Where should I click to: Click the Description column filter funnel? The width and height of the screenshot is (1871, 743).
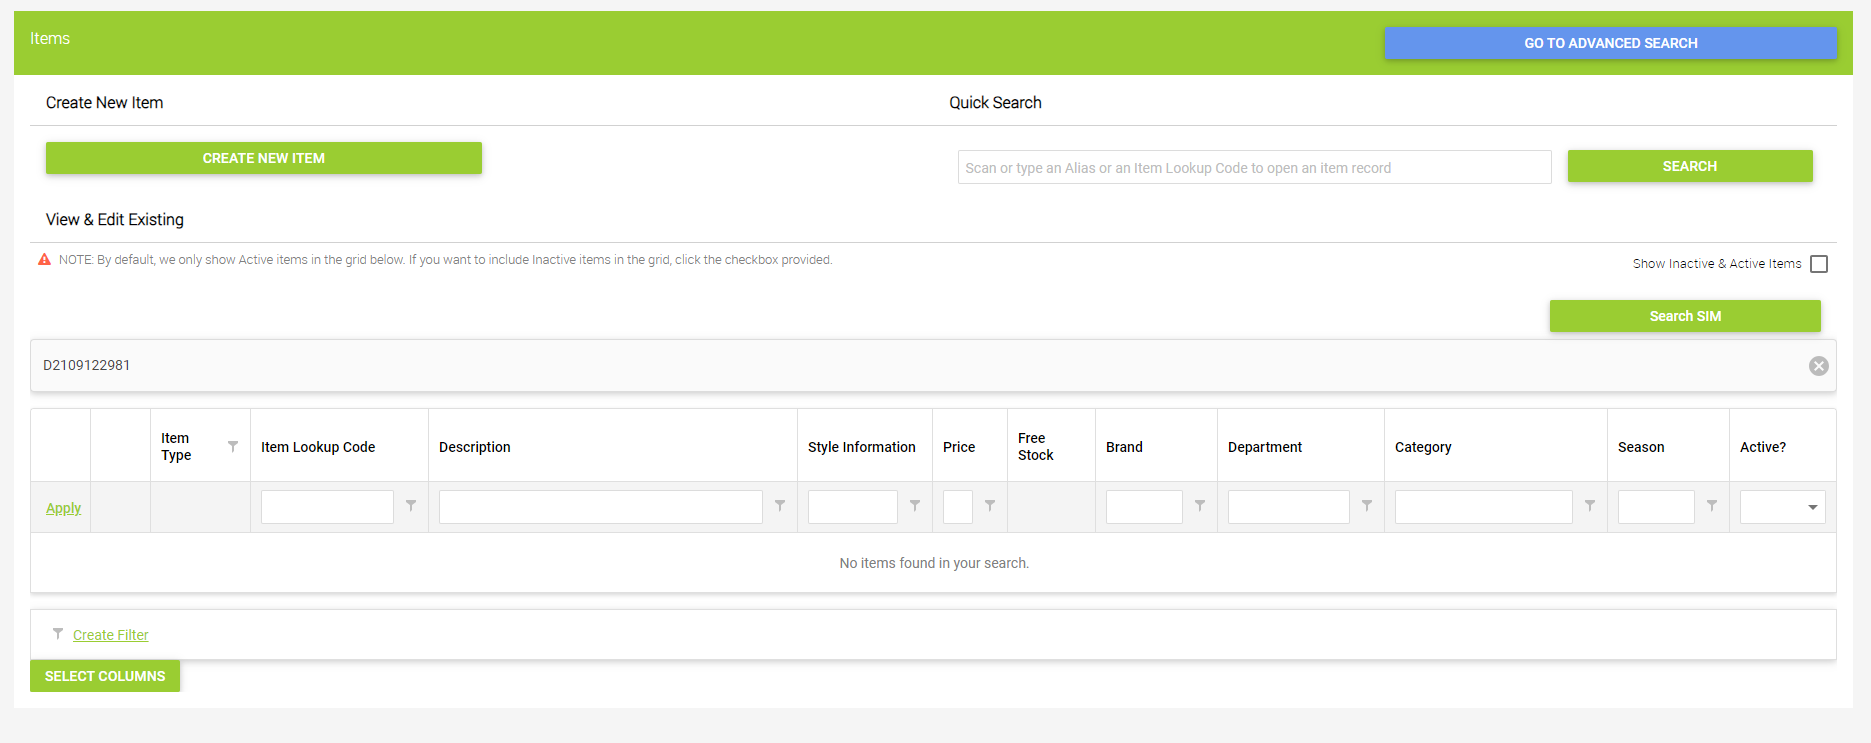(x=780, y=506)
